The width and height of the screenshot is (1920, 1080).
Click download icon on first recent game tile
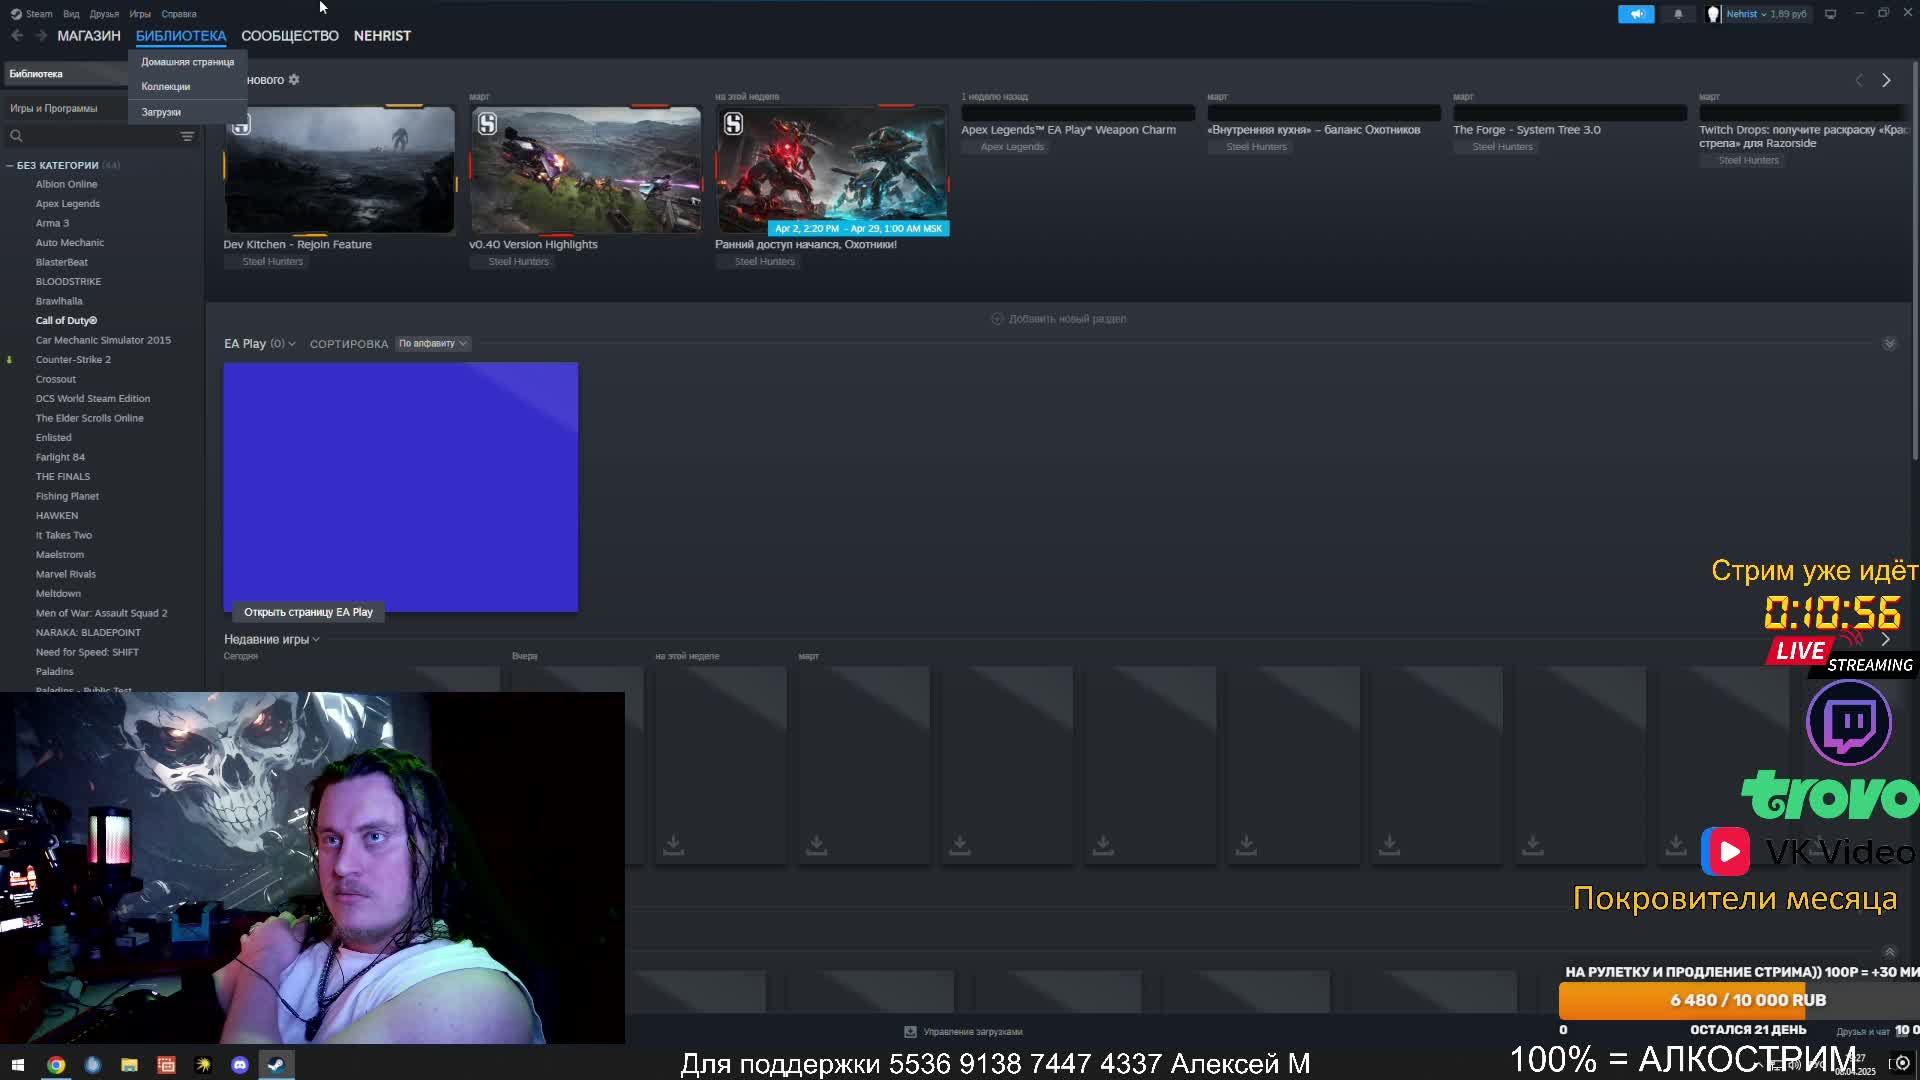673,845
